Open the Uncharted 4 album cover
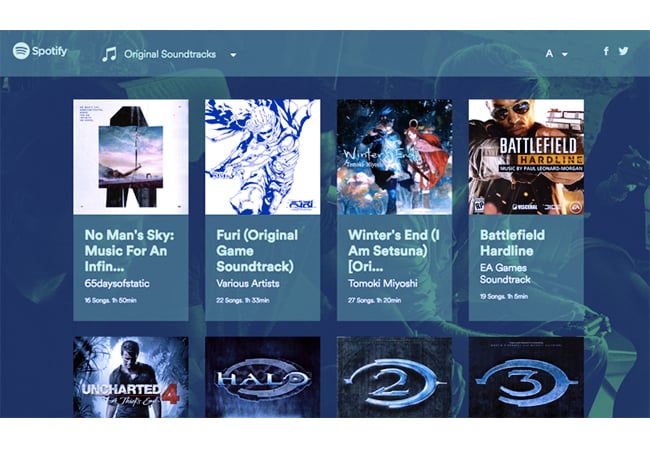The image size is (650, 450). (131, 377)
